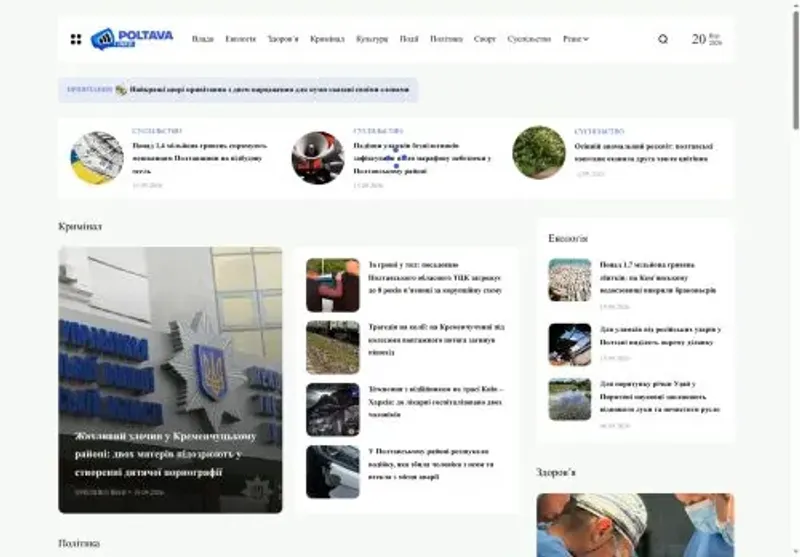Open the sidebar debris wreckage thumbnail
The width and height of the screenshot is (800, 557).
tap(570, 344)
